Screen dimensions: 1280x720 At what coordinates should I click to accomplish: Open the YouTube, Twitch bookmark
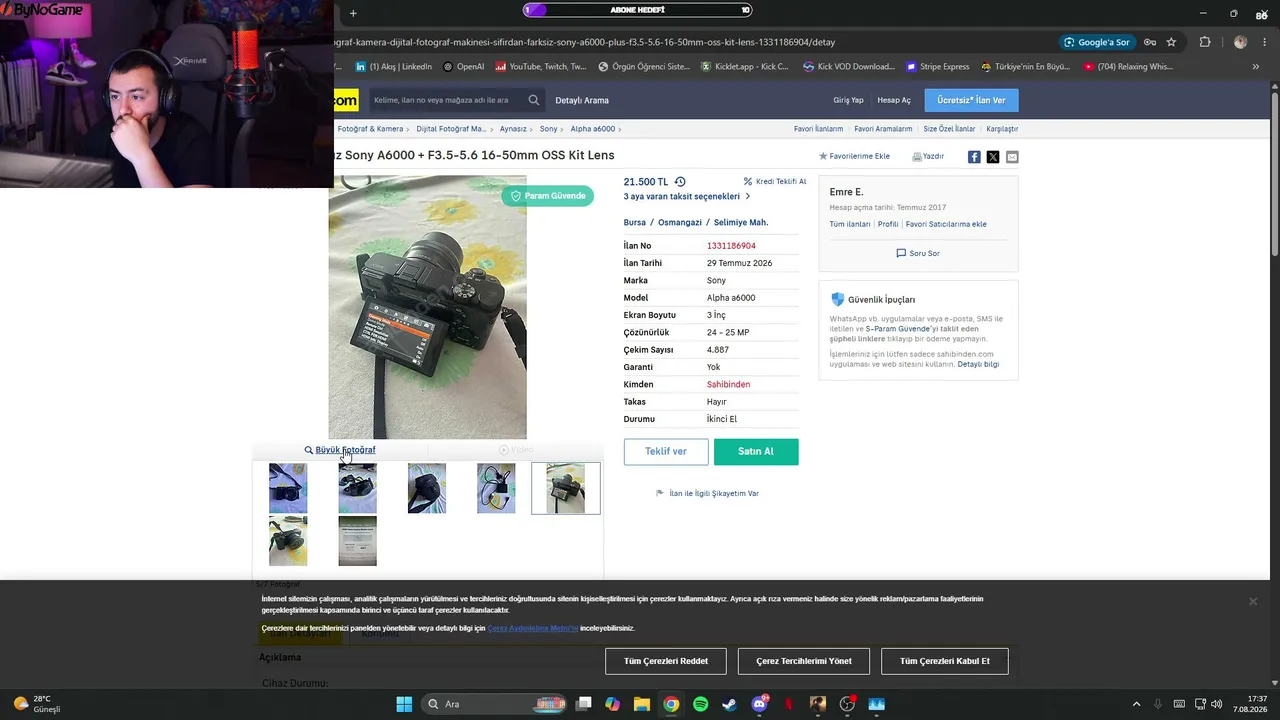(x=540, y=67)
